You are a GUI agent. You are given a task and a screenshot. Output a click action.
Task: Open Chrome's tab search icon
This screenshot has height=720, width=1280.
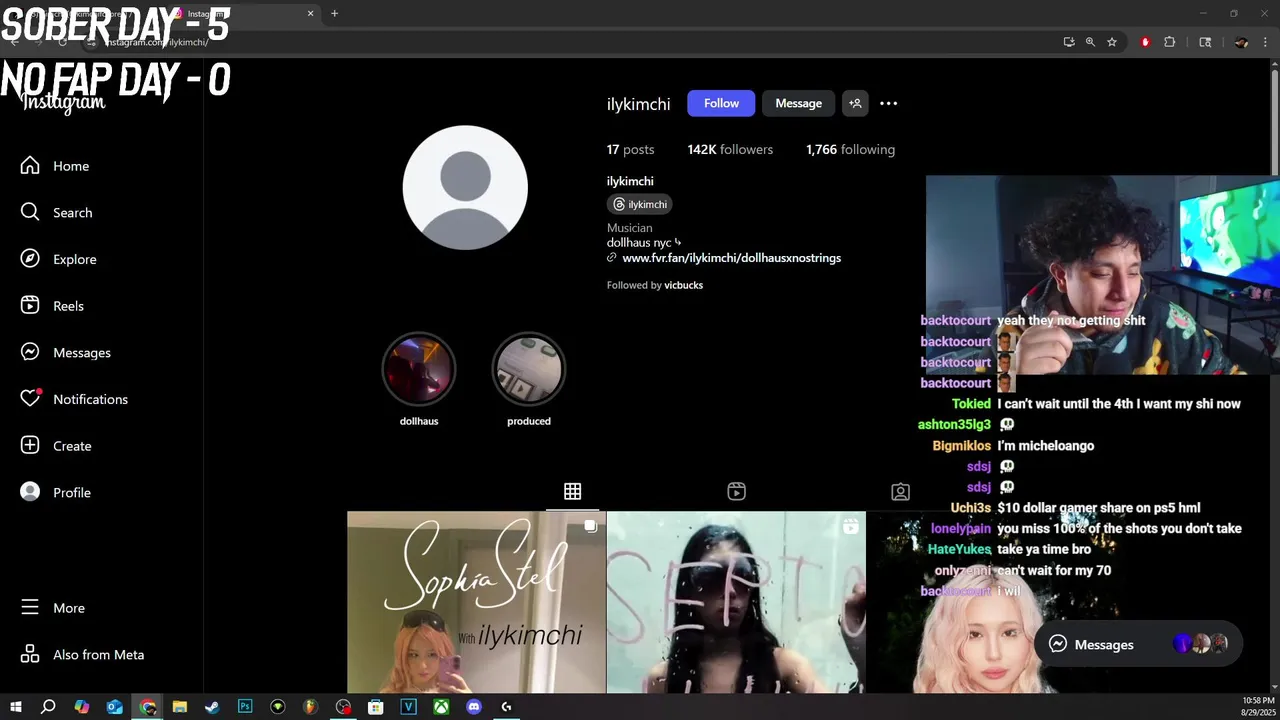(1205, 42)
